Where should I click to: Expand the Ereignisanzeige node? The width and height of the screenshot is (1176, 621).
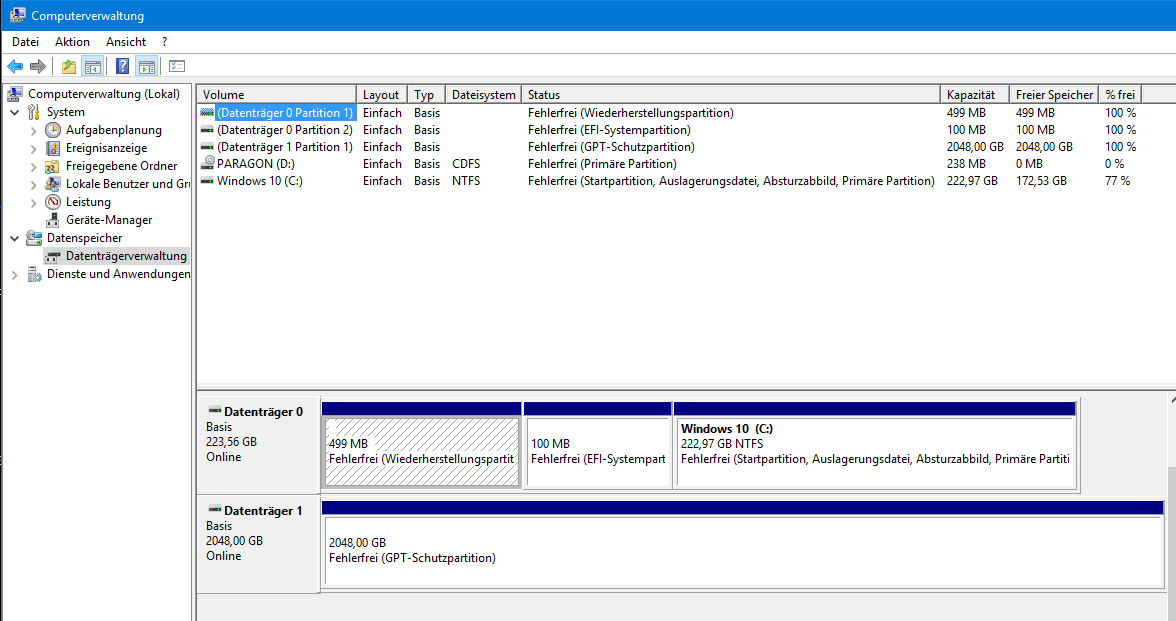[34, 148]
